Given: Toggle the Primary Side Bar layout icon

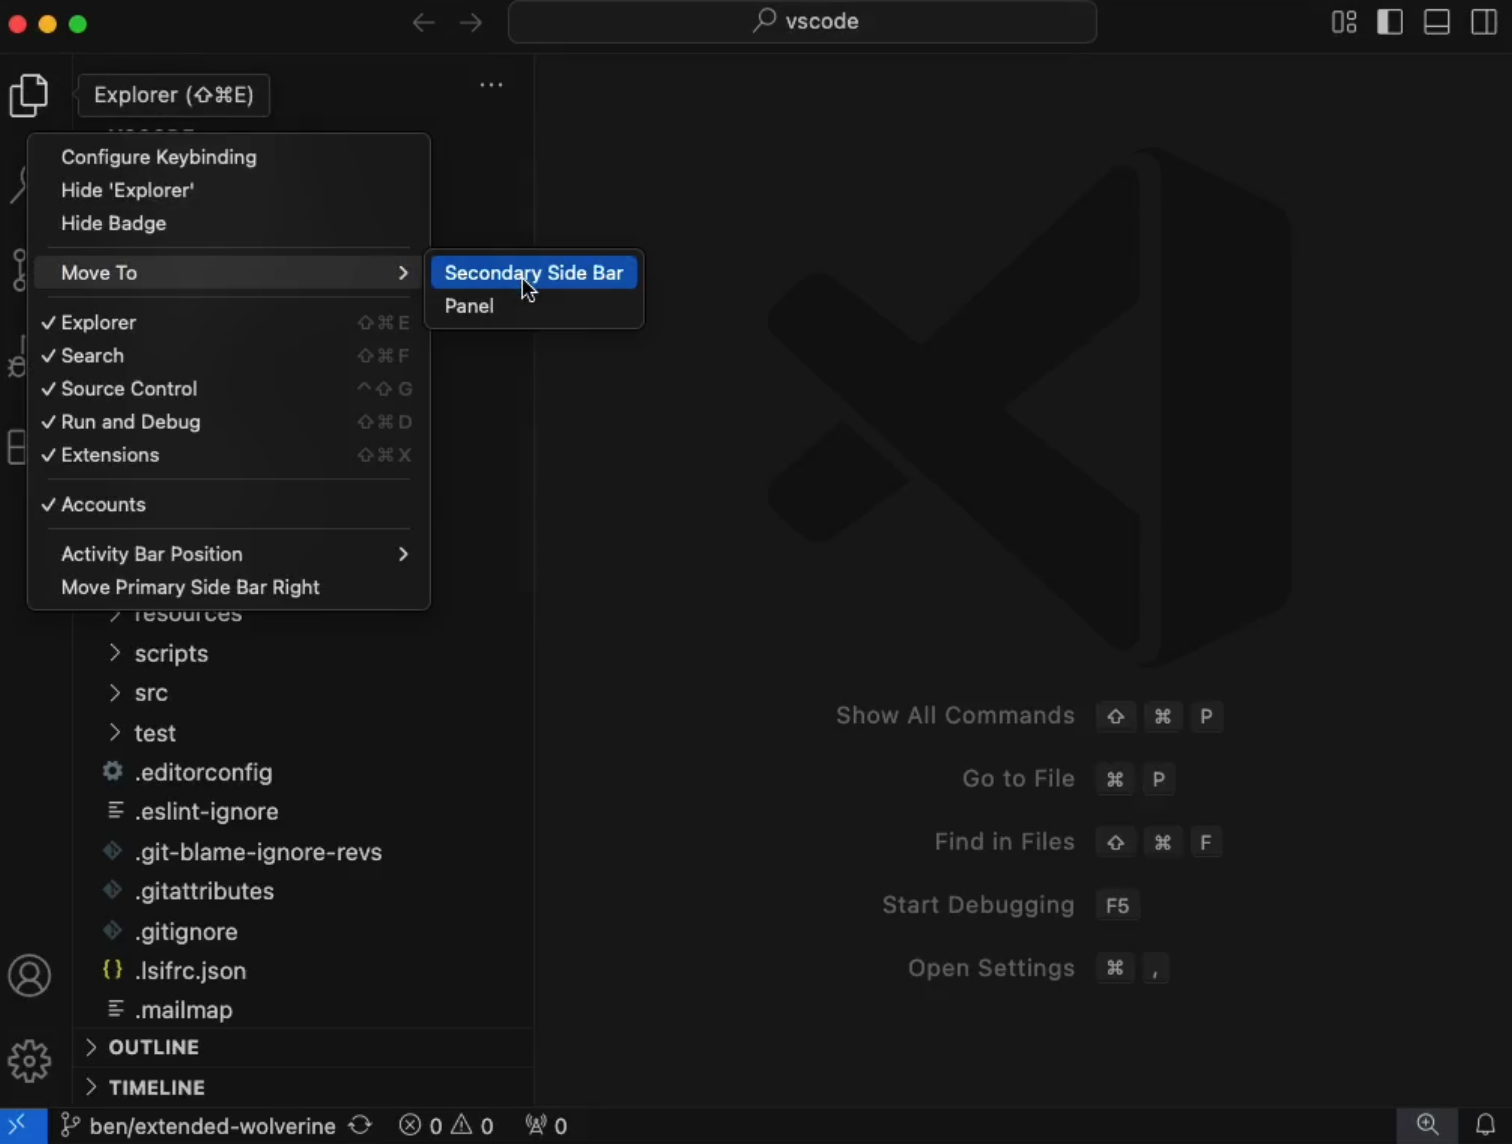Looking at the screenshot, I should pos(1390,22).
